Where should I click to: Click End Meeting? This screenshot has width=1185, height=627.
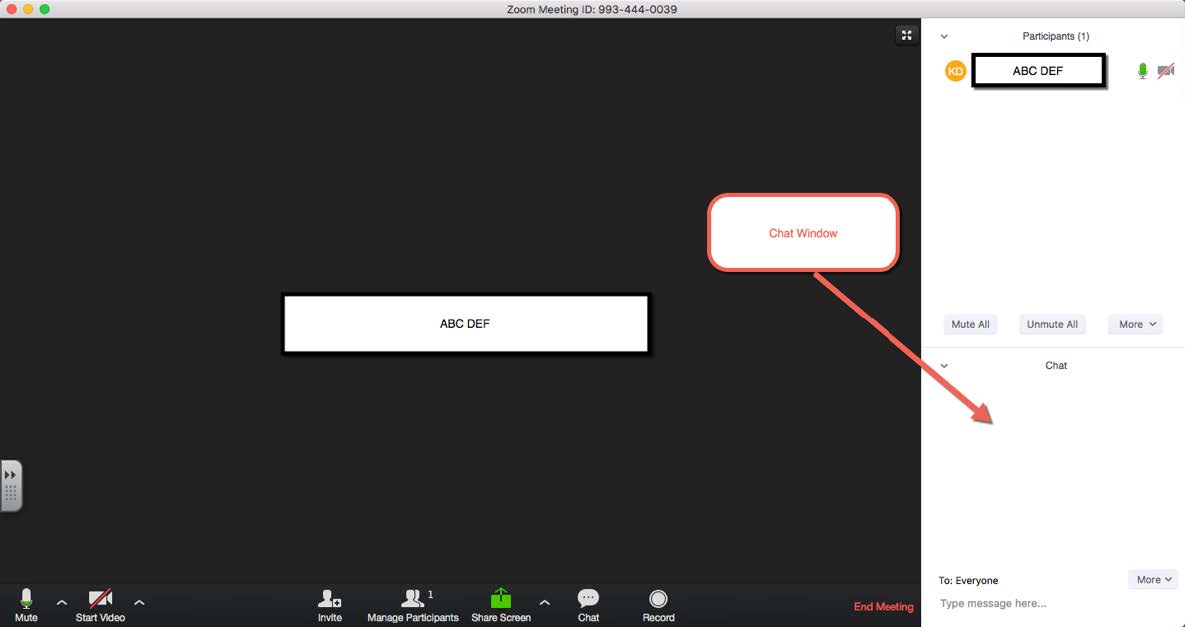(x=883, y=606)
